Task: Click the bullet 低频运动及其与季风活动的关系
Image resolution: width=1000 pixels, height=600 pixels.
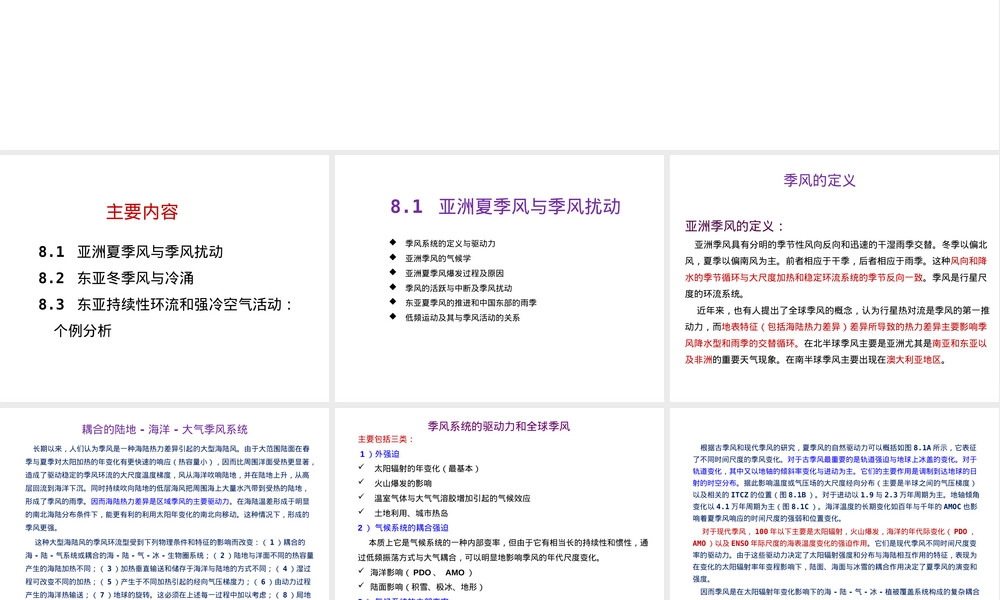Action: pyautogui.click(x=462, y=318)
